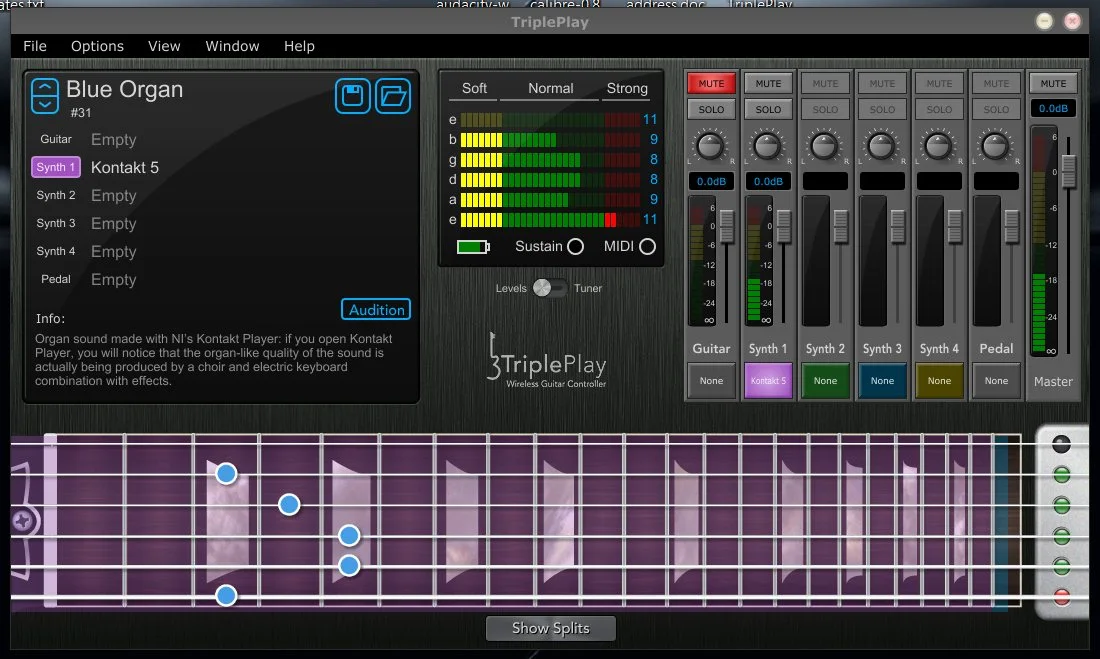Click the dark top string indicator light

(1061, 444)
